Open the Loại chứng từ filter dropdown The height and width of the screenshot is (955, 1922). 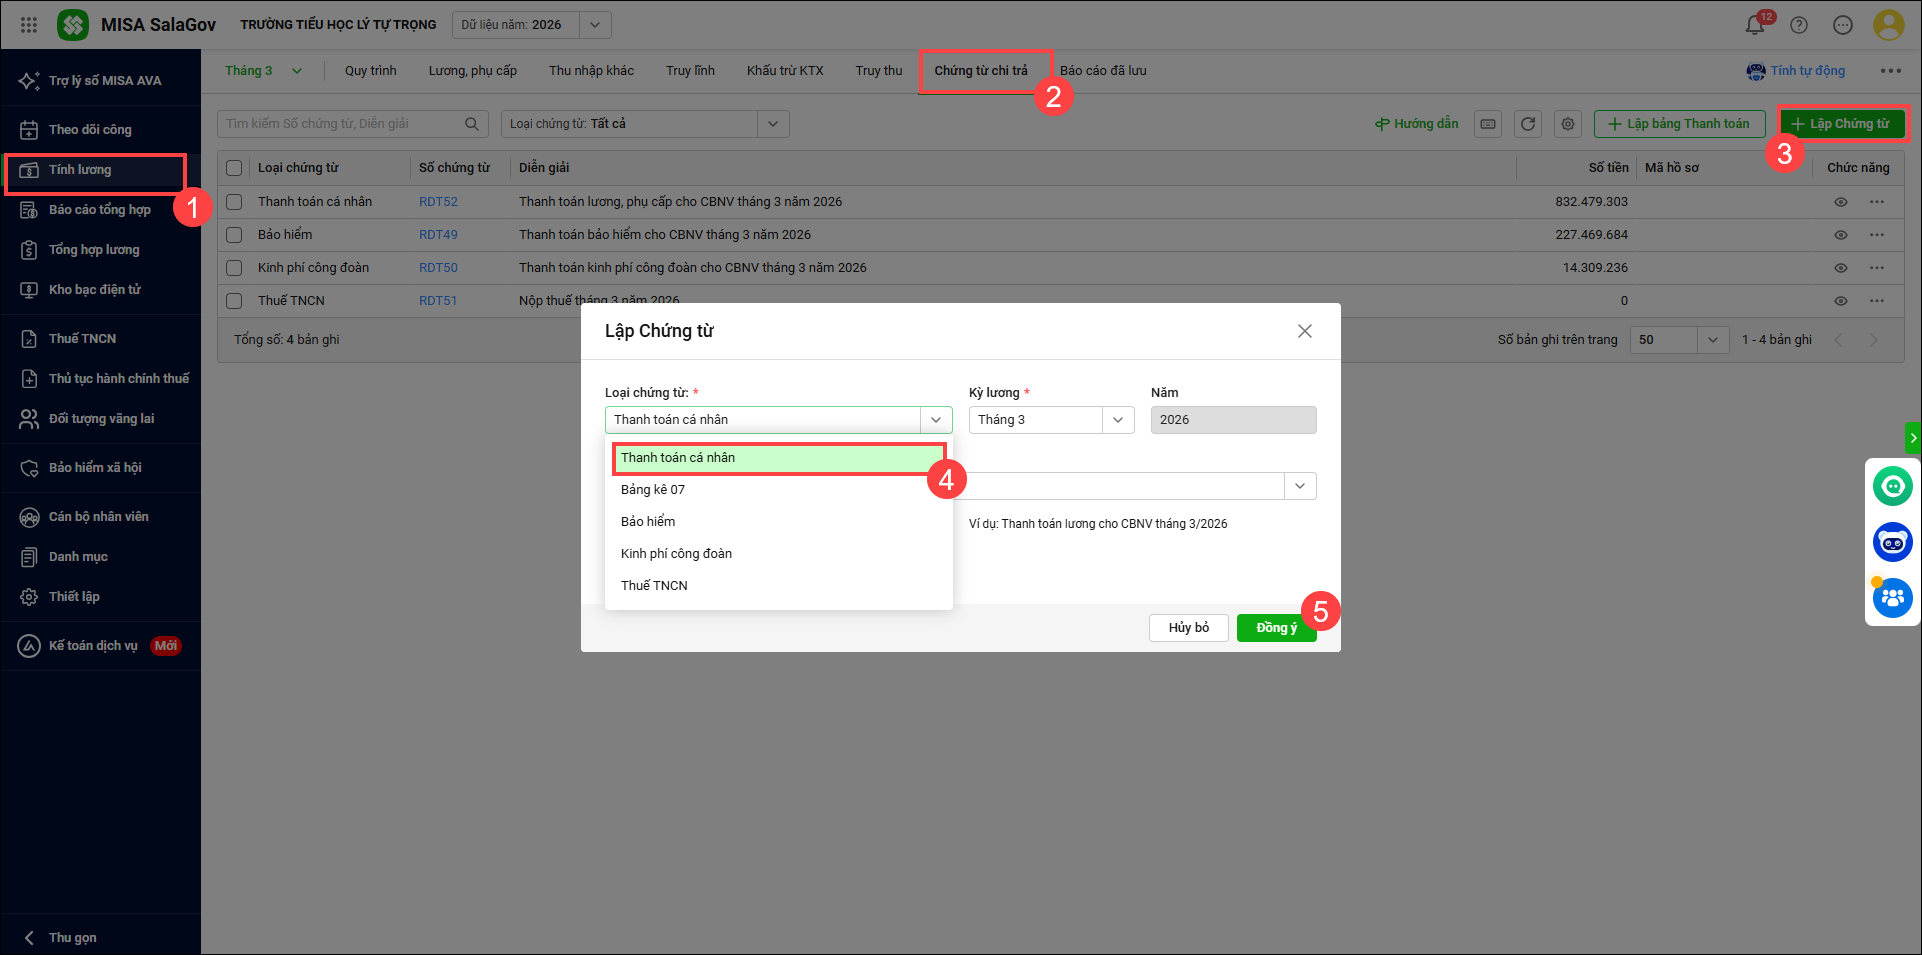[x=772, y=124]
